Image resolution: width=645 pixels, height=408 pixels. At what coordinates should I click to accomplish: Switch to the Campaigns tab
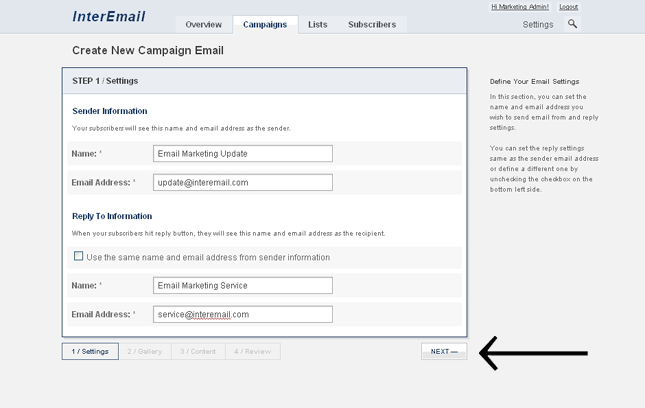265,24
